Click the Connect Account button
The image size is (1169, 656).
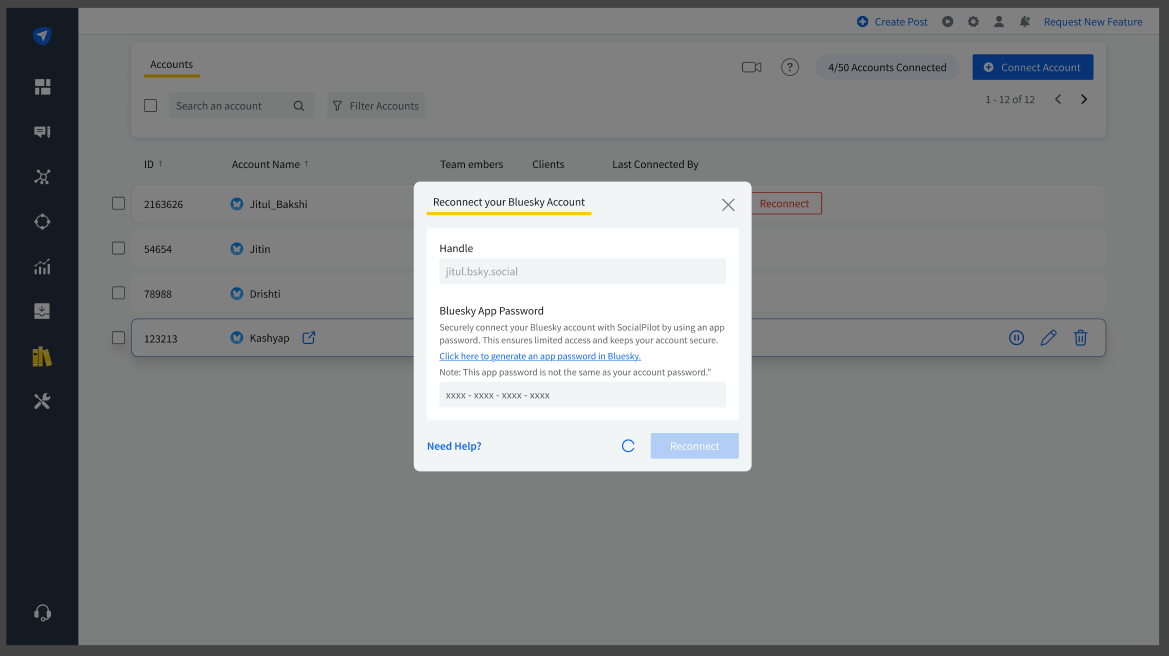tap(1032, 67)
